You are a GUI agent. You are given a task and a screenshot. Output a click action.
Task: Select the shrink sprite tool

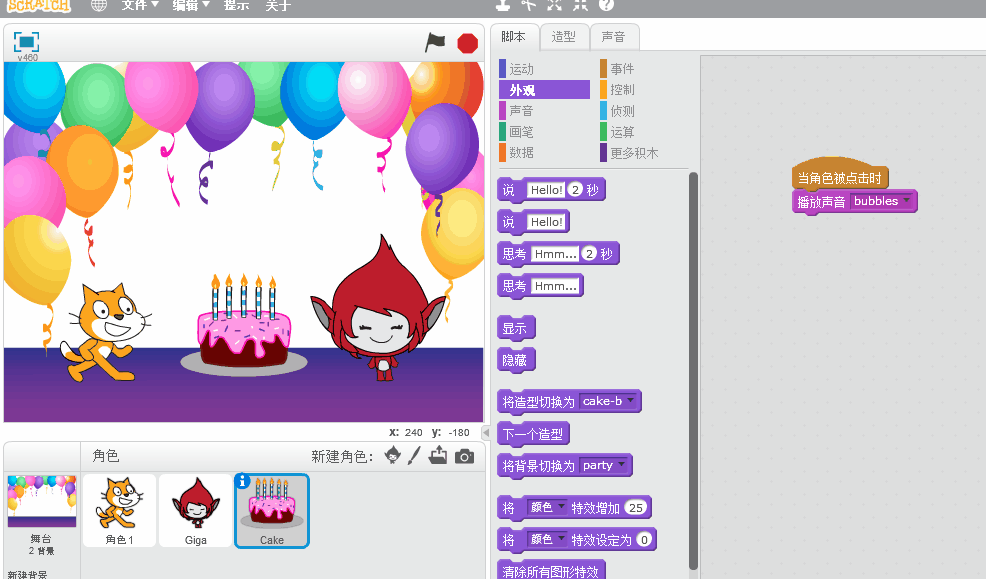[x=580, y=5]
